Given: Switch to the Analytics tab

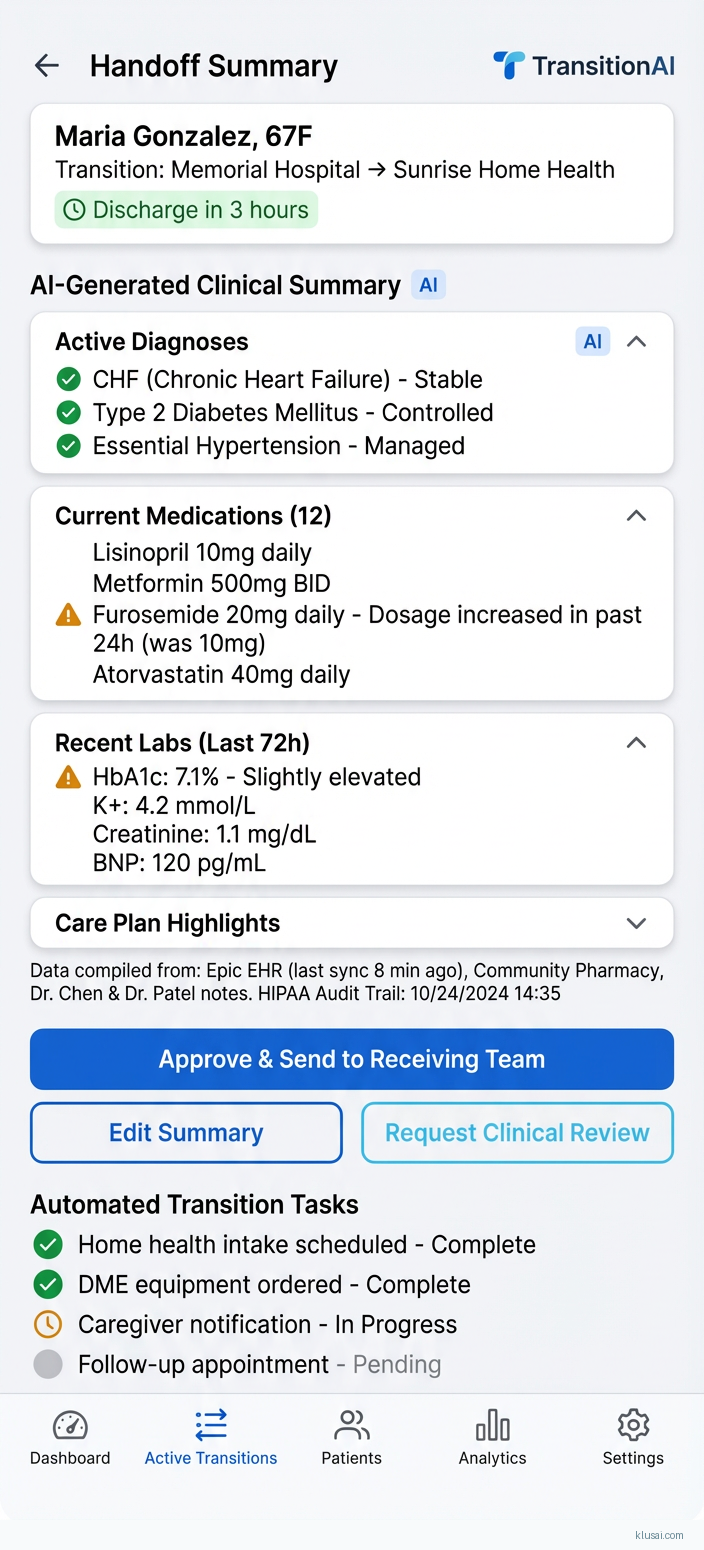Looking at the screenshot, I should (x=492, y=1436).
